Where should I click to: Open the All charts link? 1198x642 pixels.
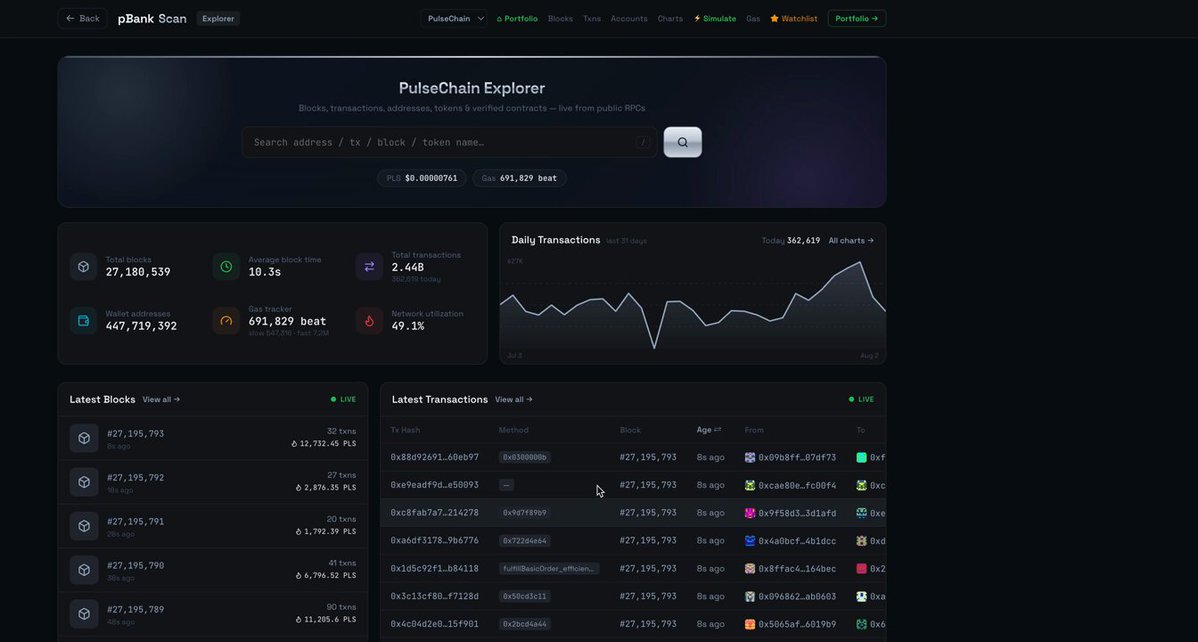(x=851, y=241)
